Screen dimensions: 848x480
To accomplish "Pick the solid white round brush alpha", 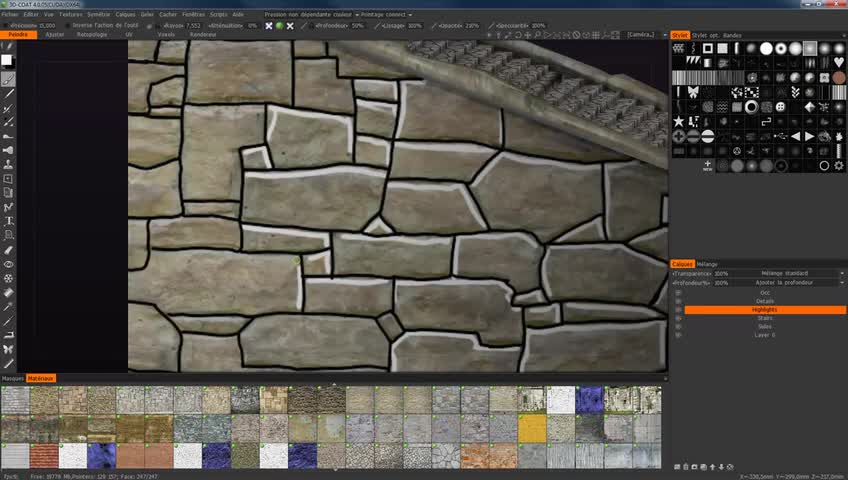I will pyautogui.click(x=766, y=49).
